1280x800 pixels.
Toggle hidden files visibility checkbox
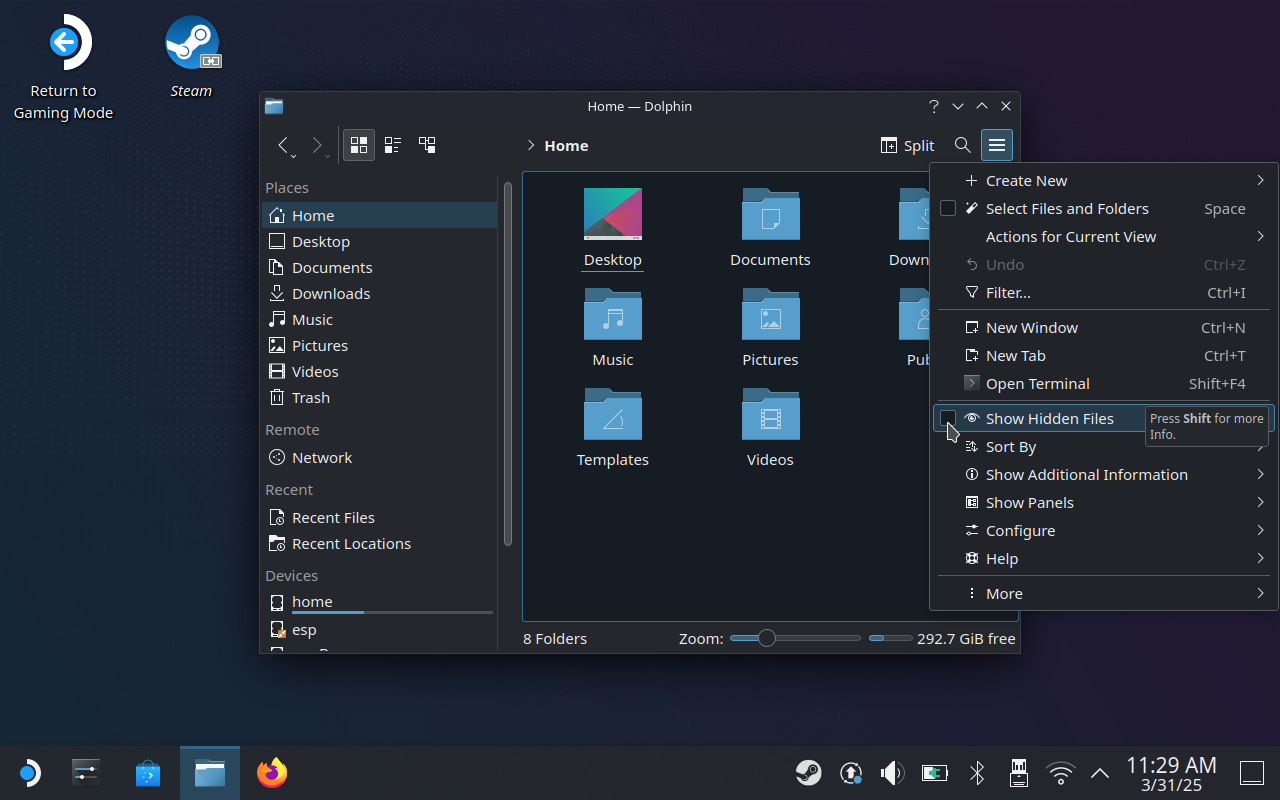947,418
